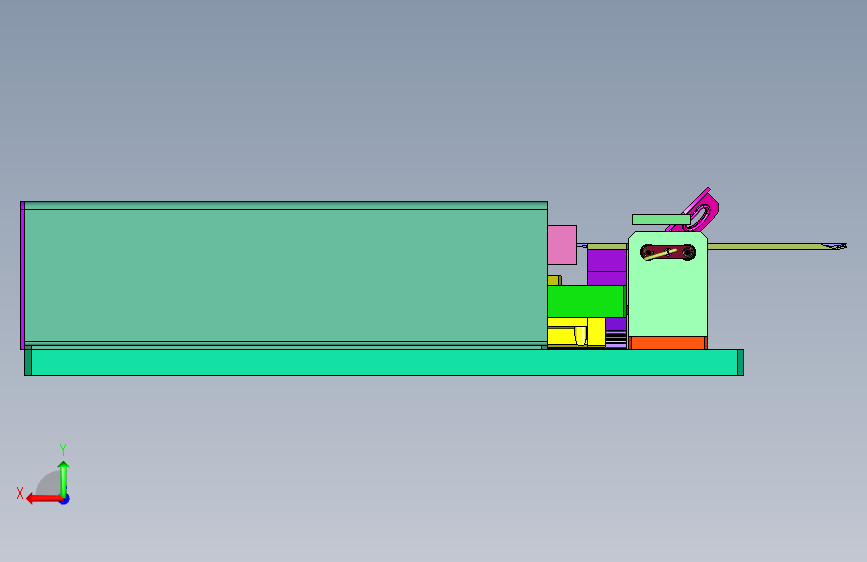Select the magenta angled bracket on top
Viewport: 867px width, 562px height.
[x=701, y=211]
